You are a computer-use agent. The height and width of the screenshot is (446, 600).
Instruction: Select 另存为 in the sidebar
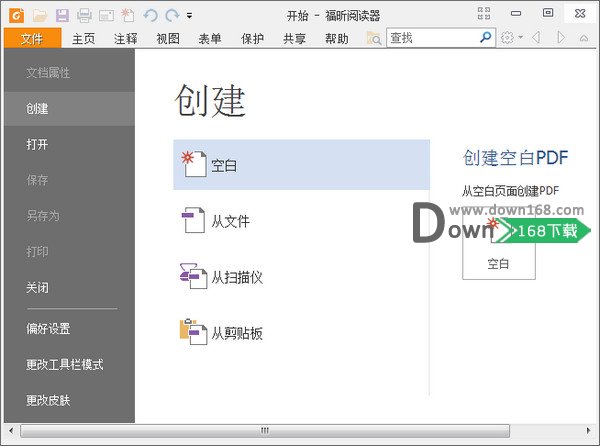(x=69, y=216)
